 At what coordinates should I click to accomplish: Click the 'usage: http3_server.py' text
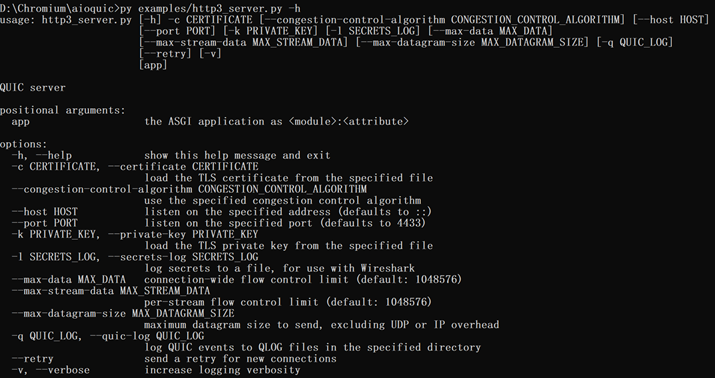[x=66, y=20]
